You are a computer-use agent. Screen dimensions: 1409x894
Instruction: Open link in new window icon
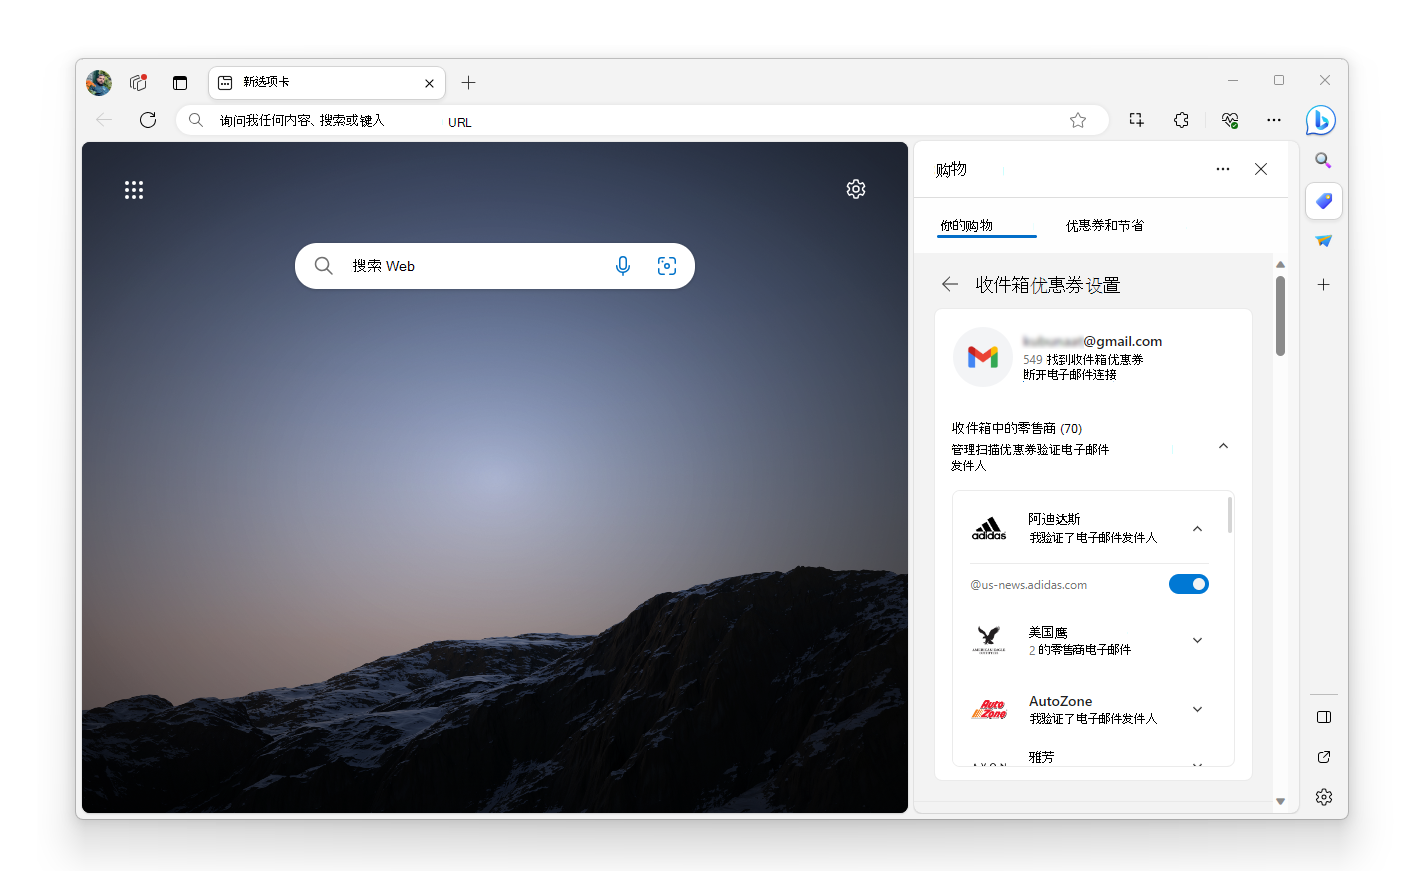(x=1324, y=757)
